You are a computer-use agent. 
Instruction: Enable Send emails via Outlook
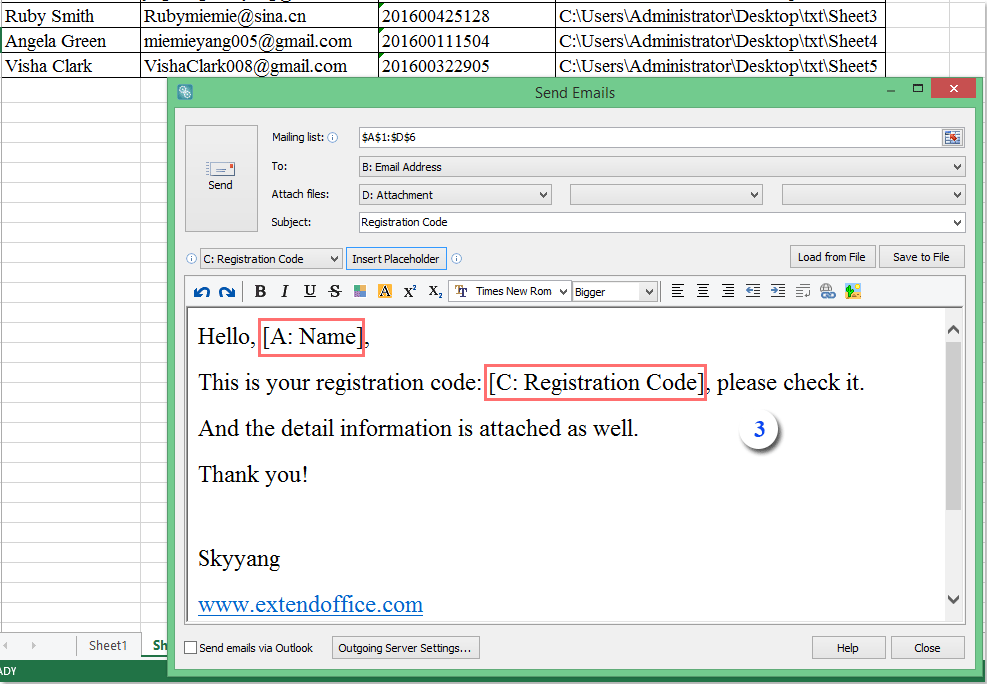pos(190,648)
